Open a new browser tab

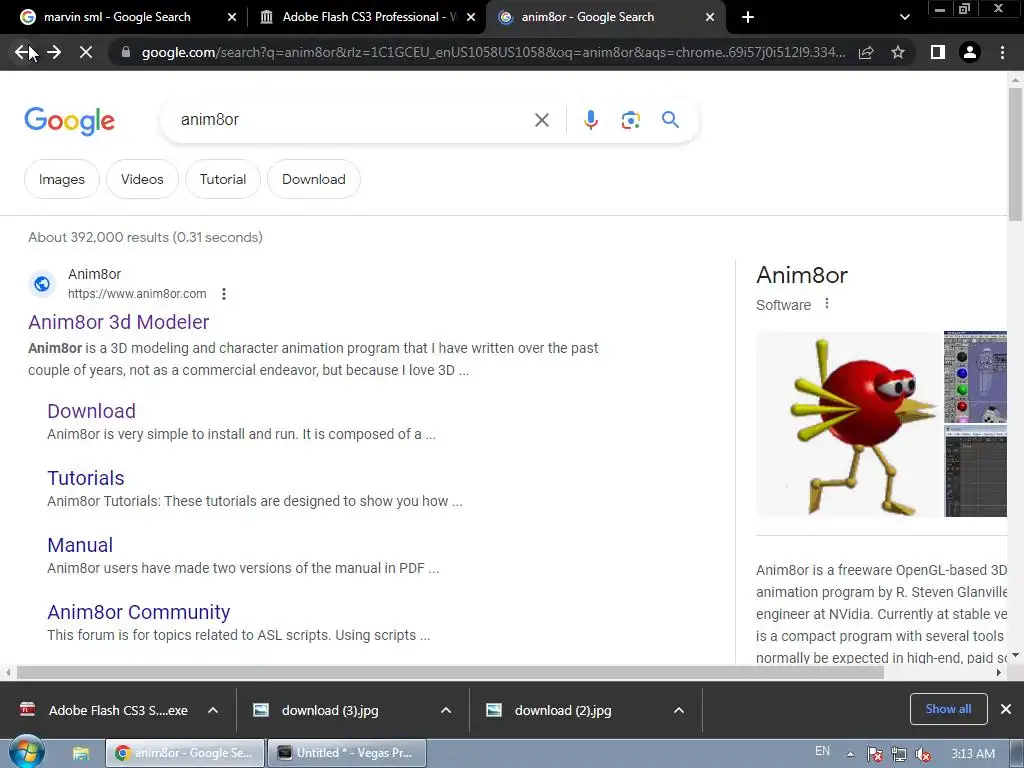click(748, 17)
